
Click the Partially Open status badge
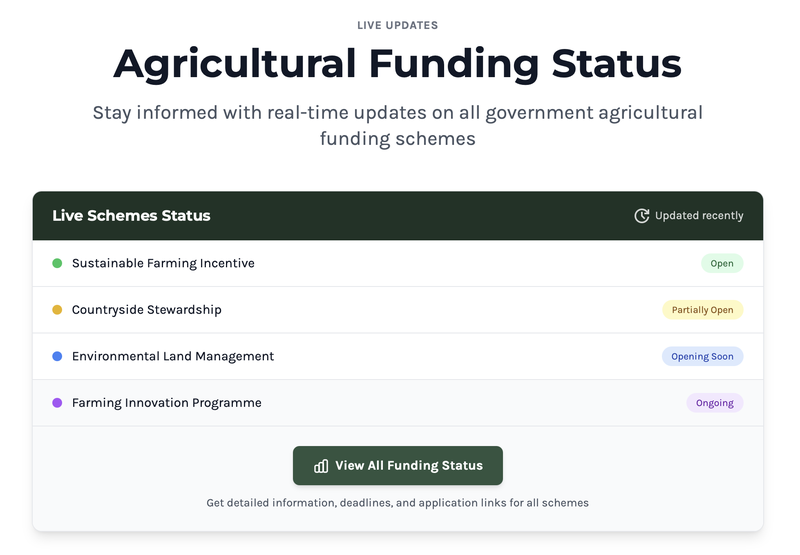coord(702,310)
